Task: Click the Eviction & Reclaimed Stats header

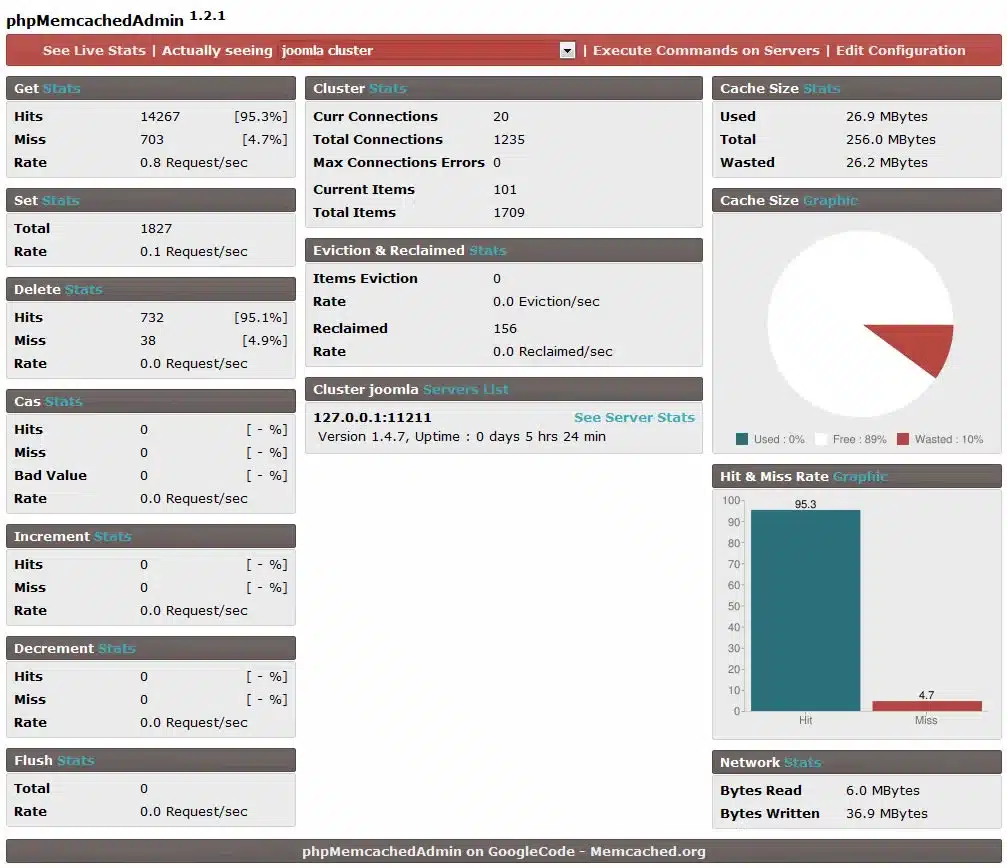Action: 503,250
